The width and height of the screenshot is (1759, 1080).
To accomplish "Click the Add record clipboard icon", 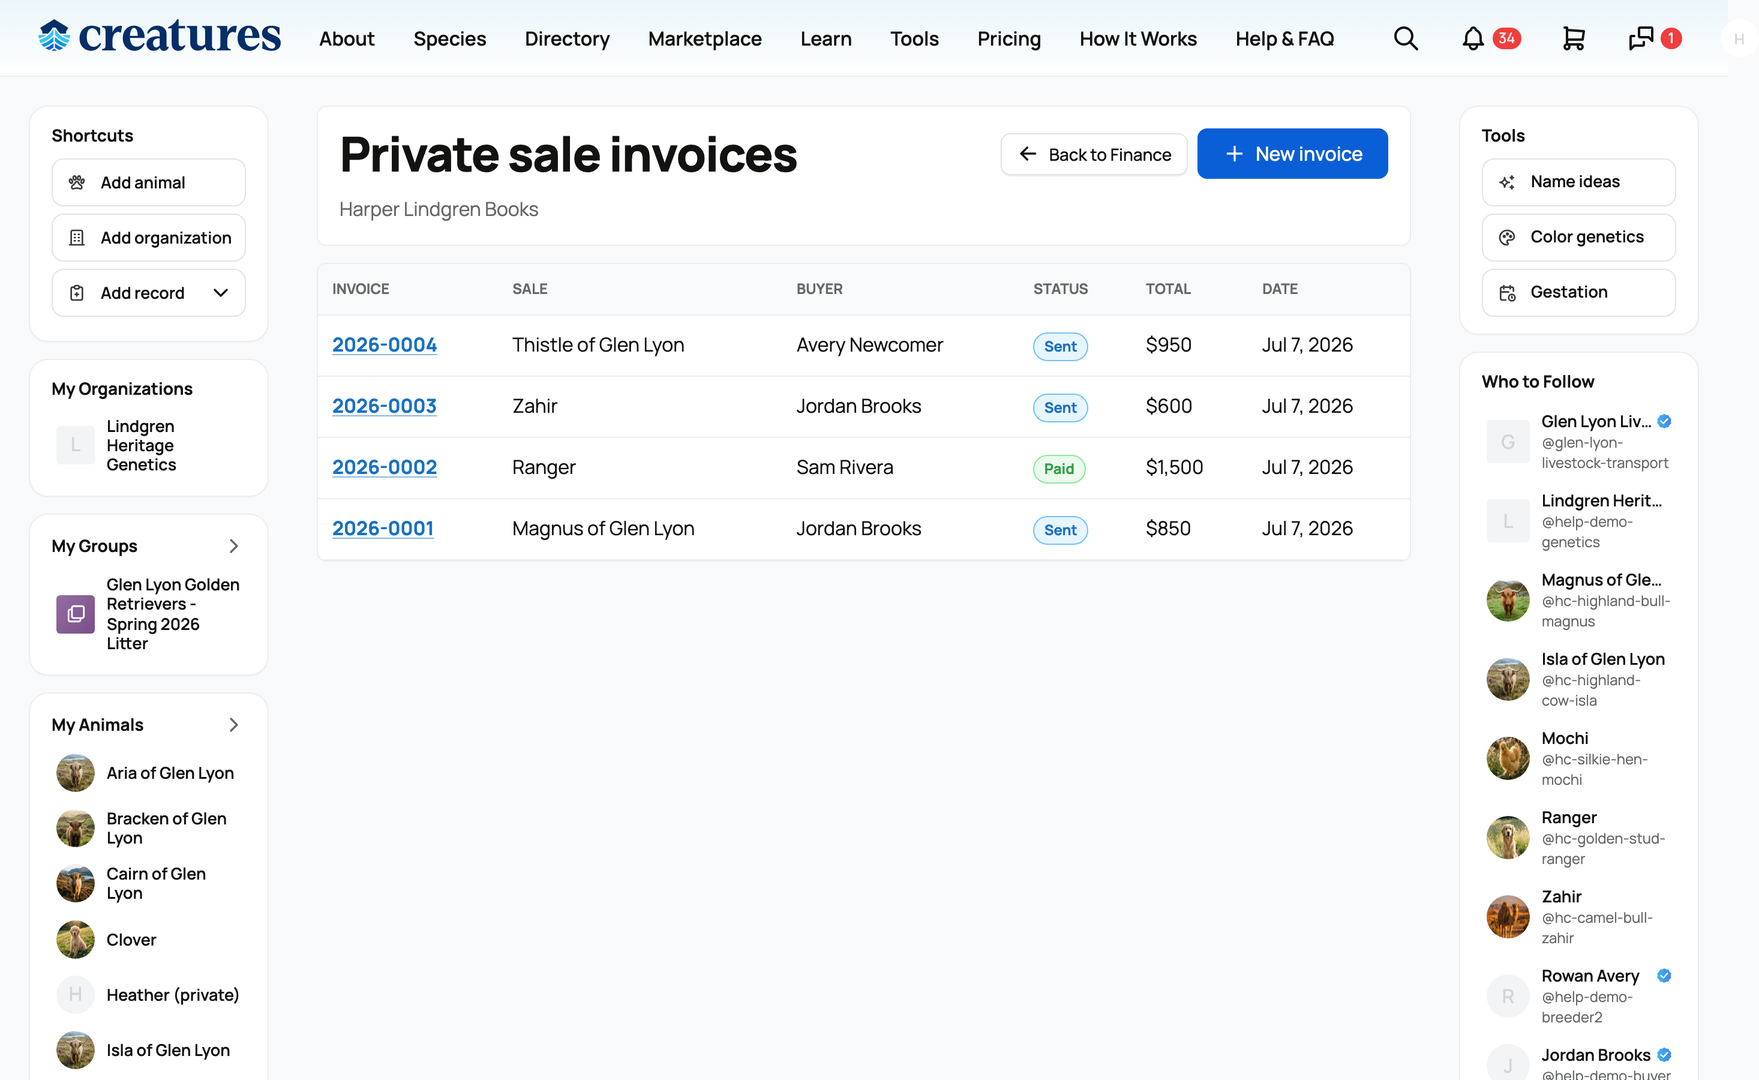I will tap(77, 293).
